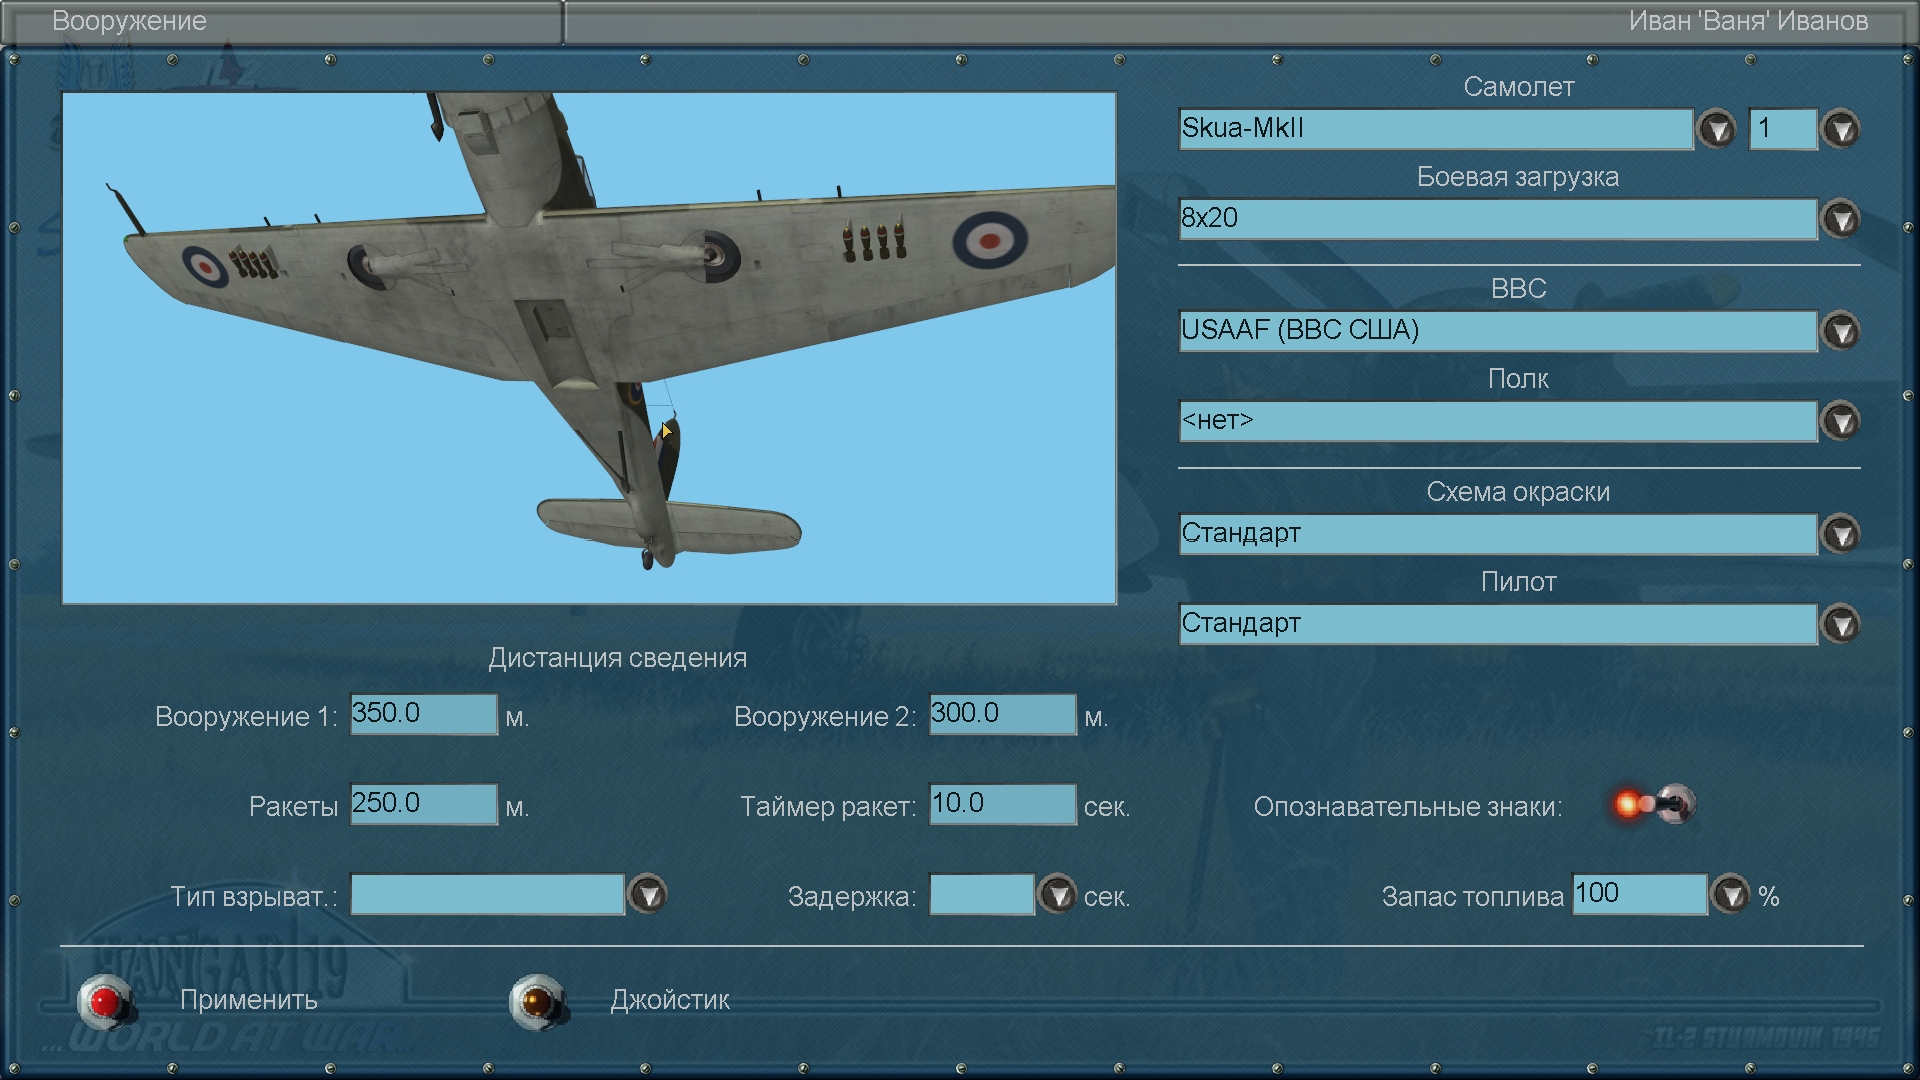Click the Skua-MkII aircraft preview image
Viewport: 1920px width, 1080px height.
[x=589, y=348]
